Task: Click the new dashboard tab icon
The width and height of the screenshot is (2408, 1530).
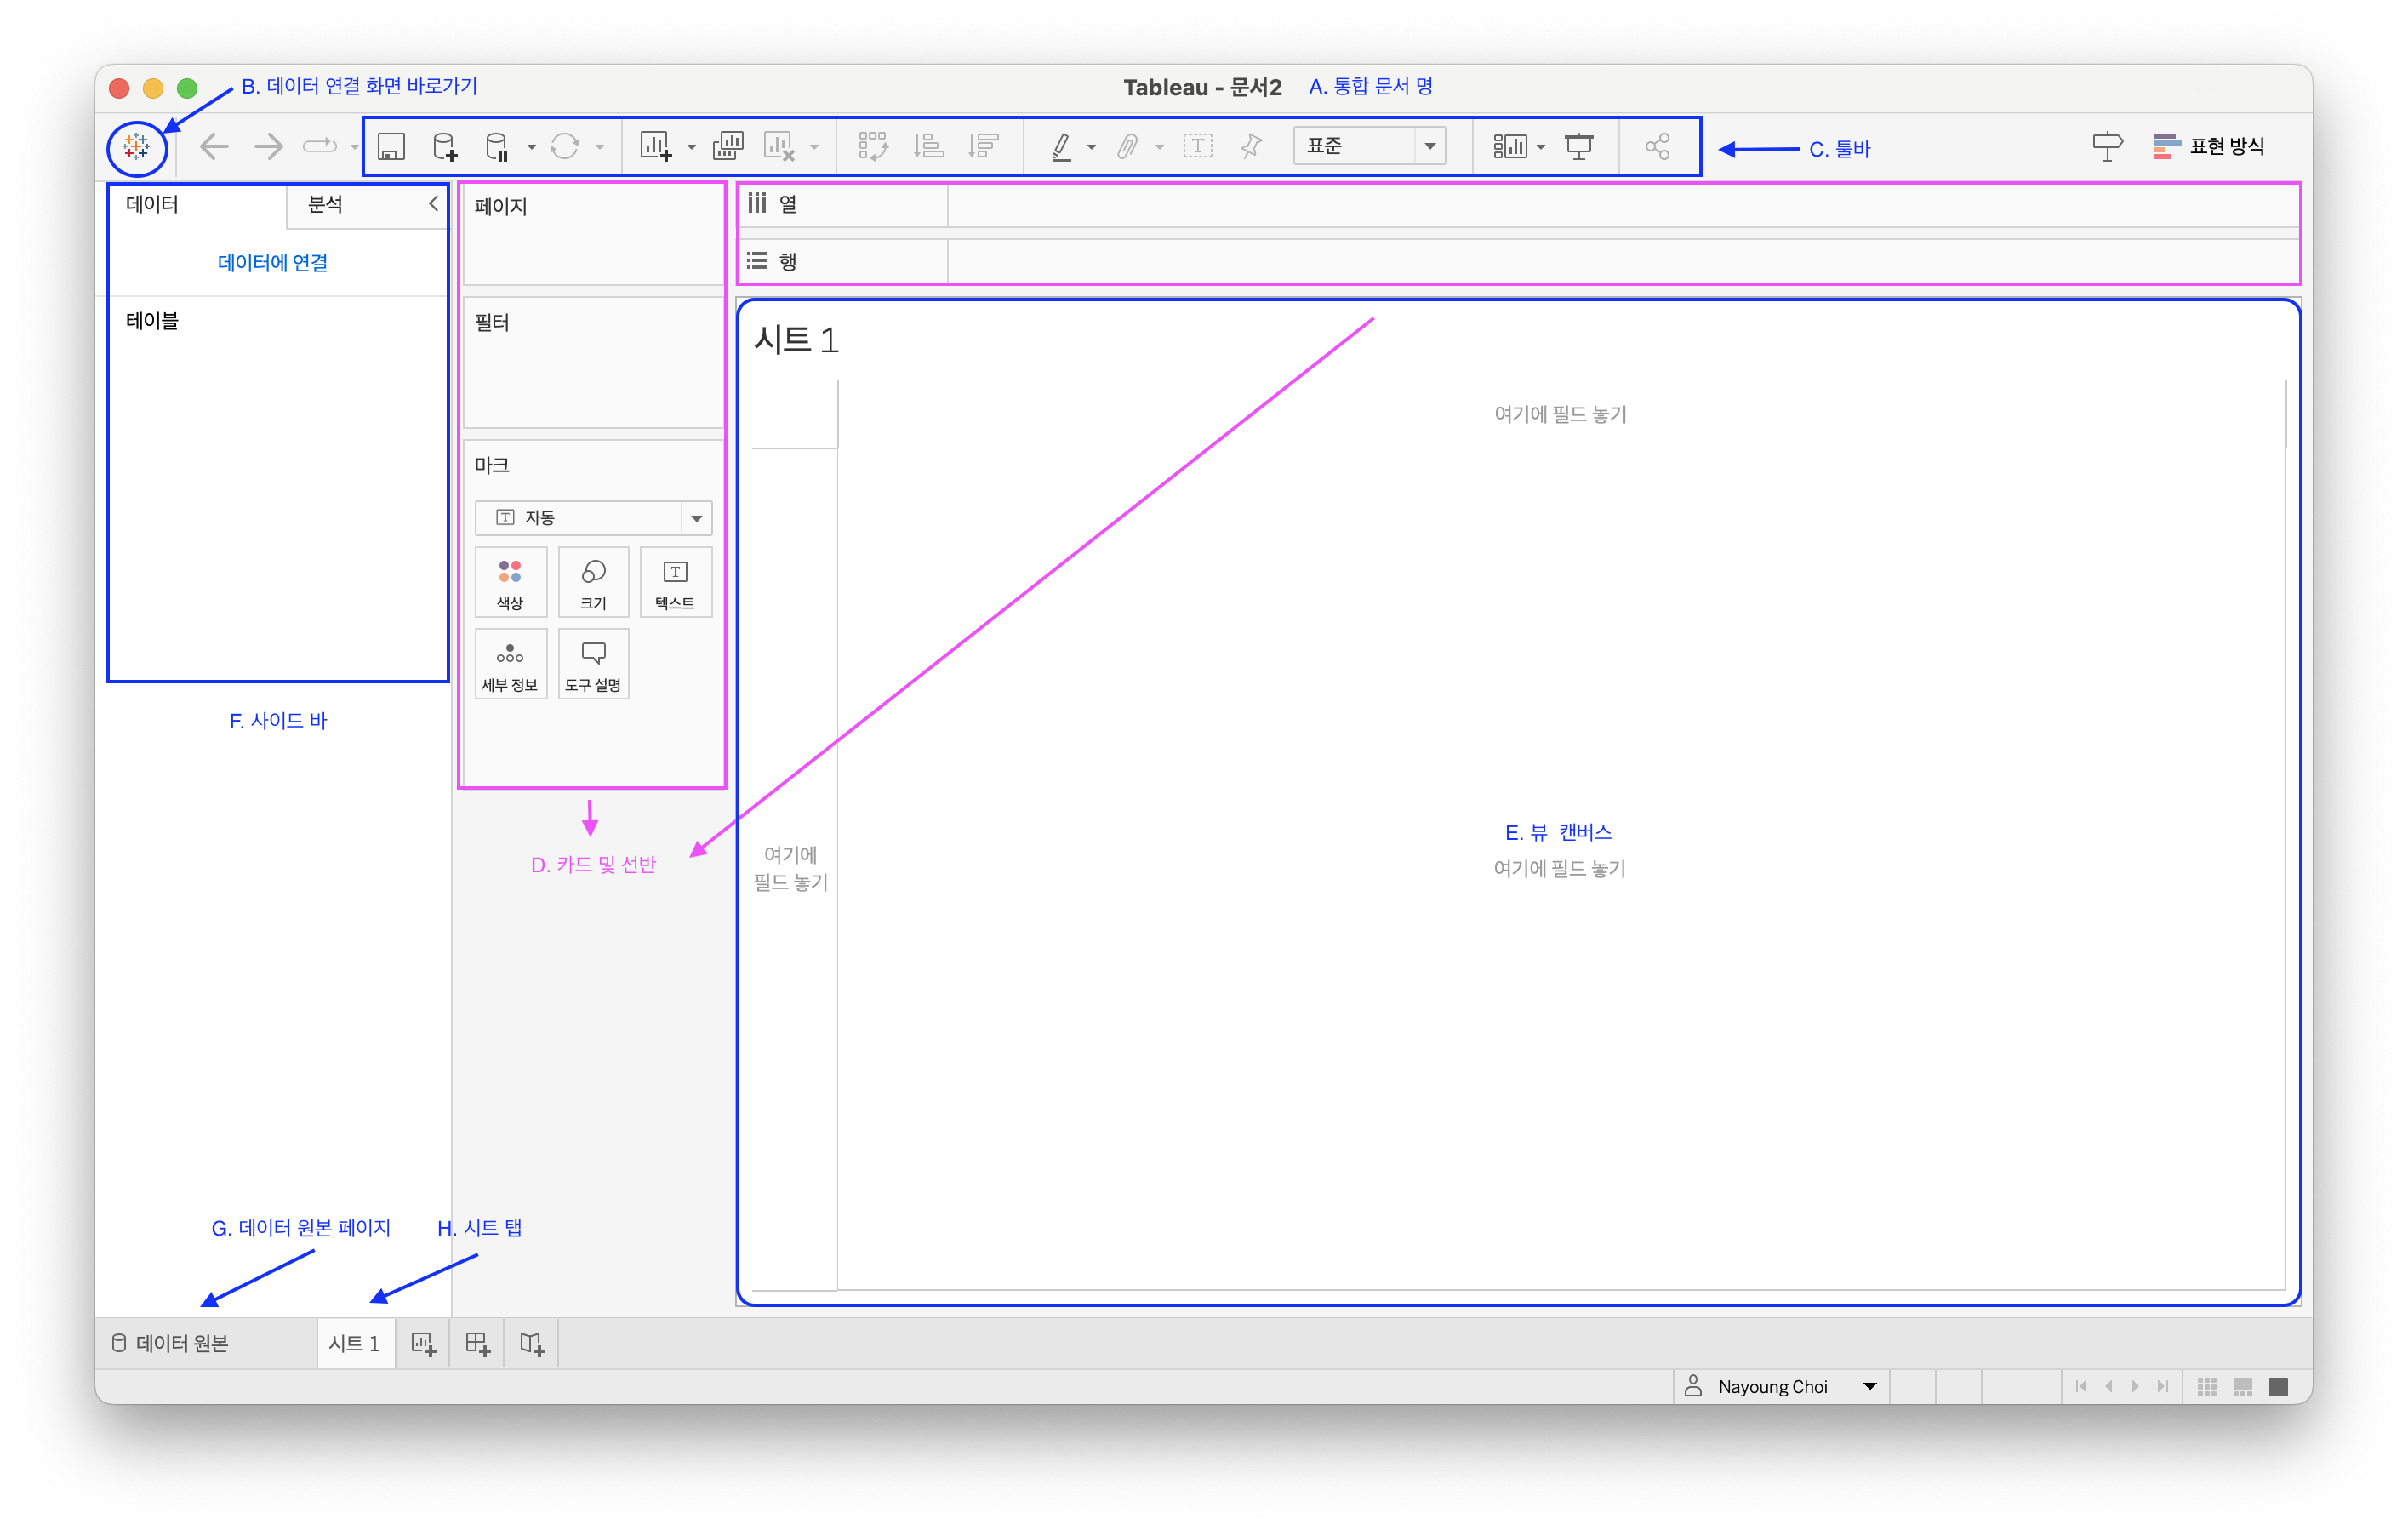Action: click(x=478, y=1344)
